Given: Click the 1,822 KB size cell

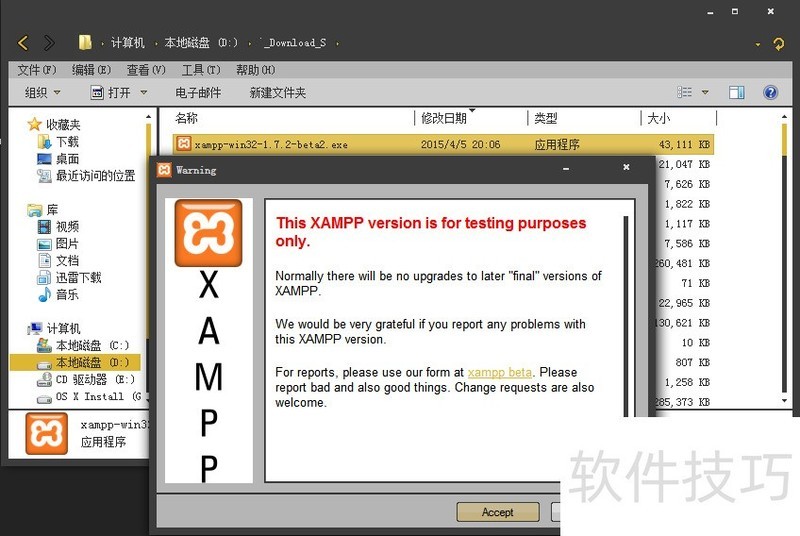Looking at the screenshot, I should pyautogui.click(x=686, y=204).
